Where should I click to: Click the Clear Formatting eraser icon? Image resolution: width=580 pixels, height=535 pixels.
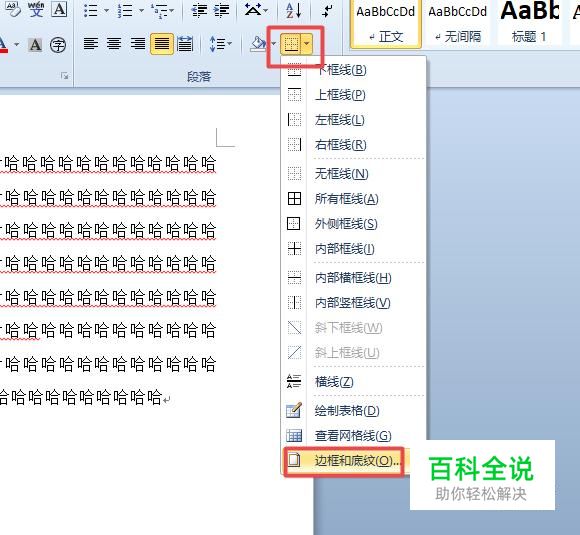[x=13, y=9]
